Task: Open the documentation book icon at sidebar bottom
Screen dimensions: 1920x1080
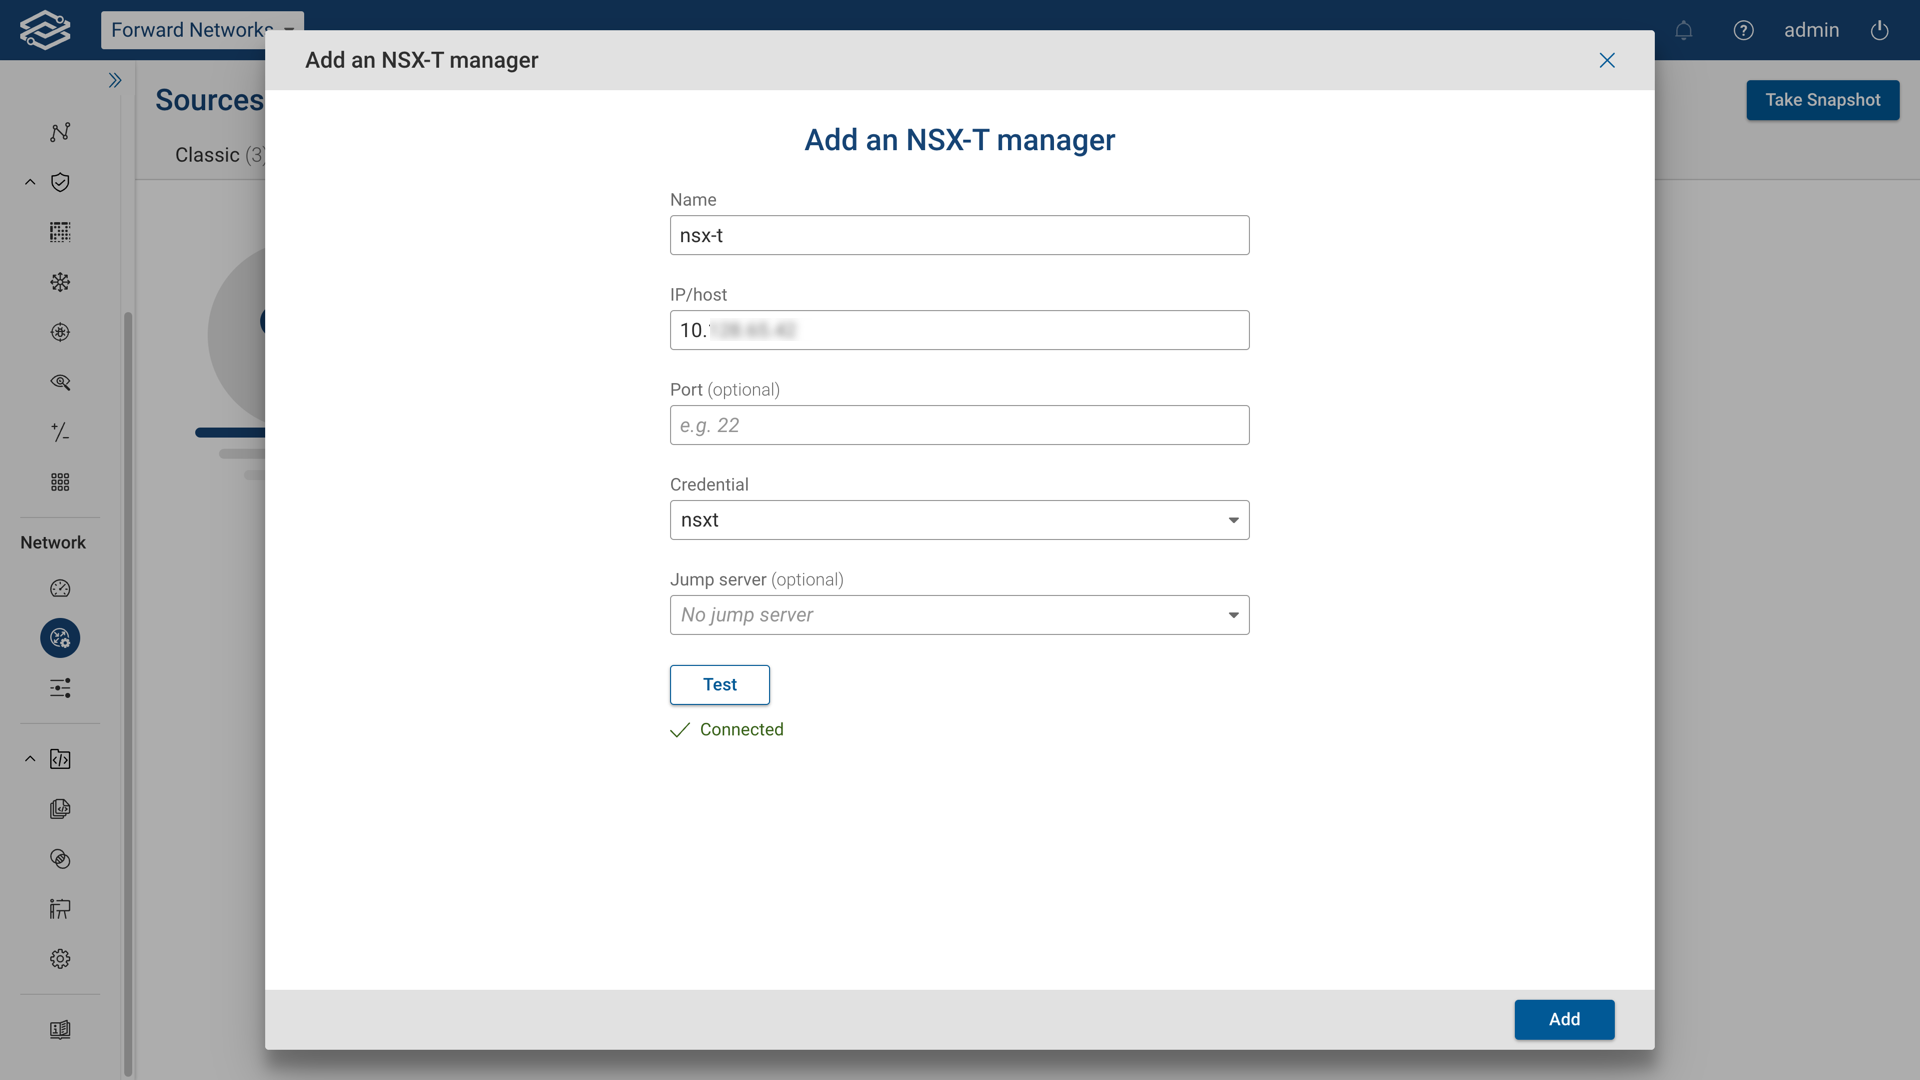Action: pos(60,1030)
